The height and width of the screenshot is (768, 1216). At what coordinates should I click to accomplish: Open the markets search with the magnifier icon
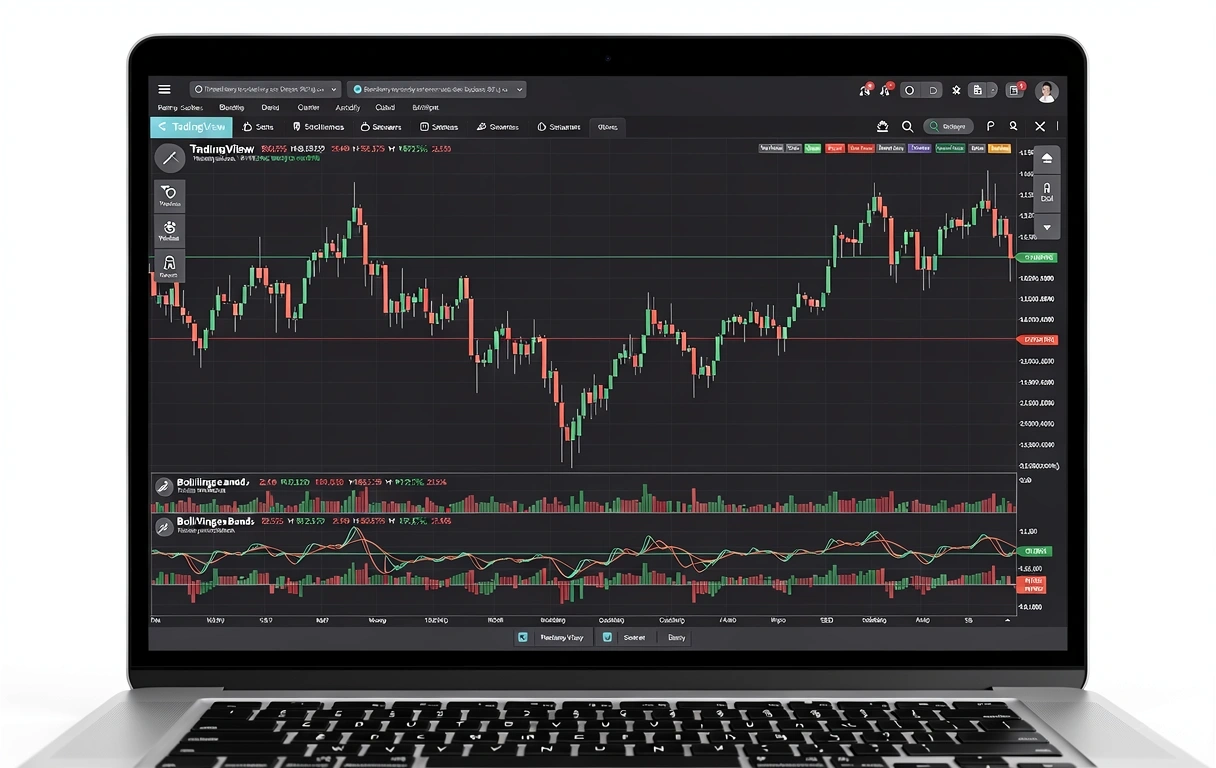907,126
